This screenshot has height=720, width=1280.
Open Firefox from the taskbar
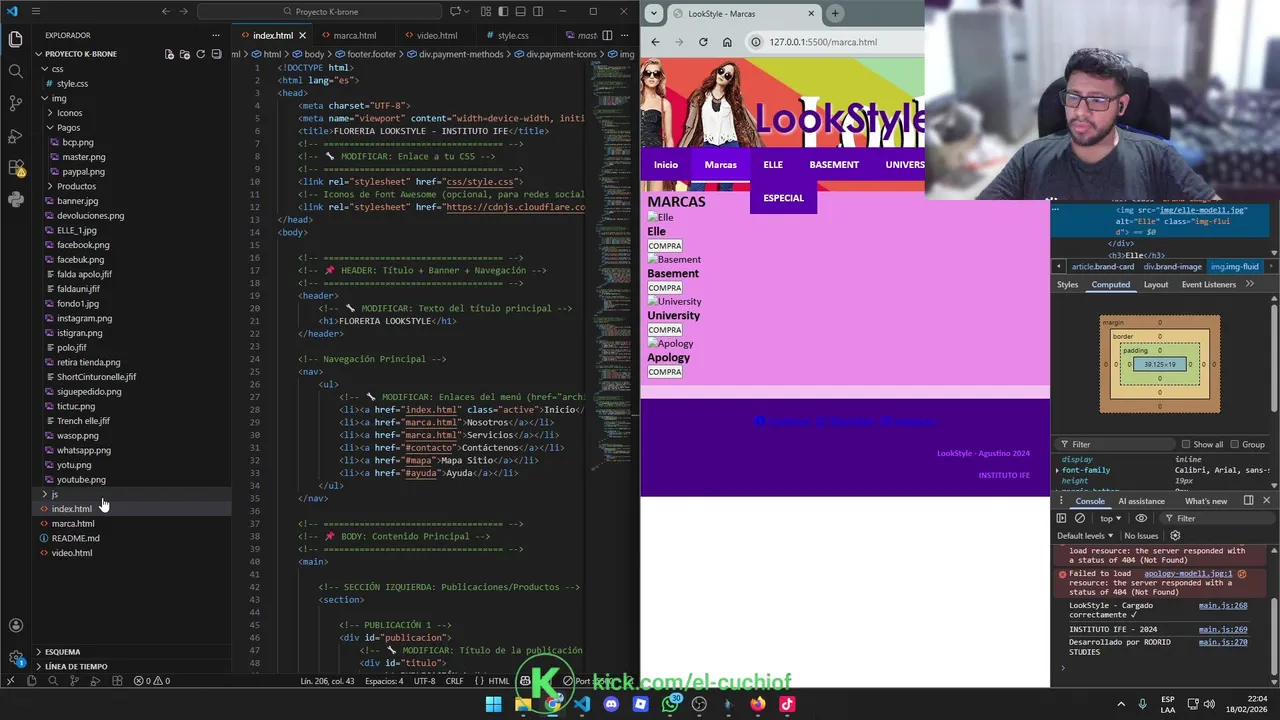pyautogui.click(x=758, y=704)
